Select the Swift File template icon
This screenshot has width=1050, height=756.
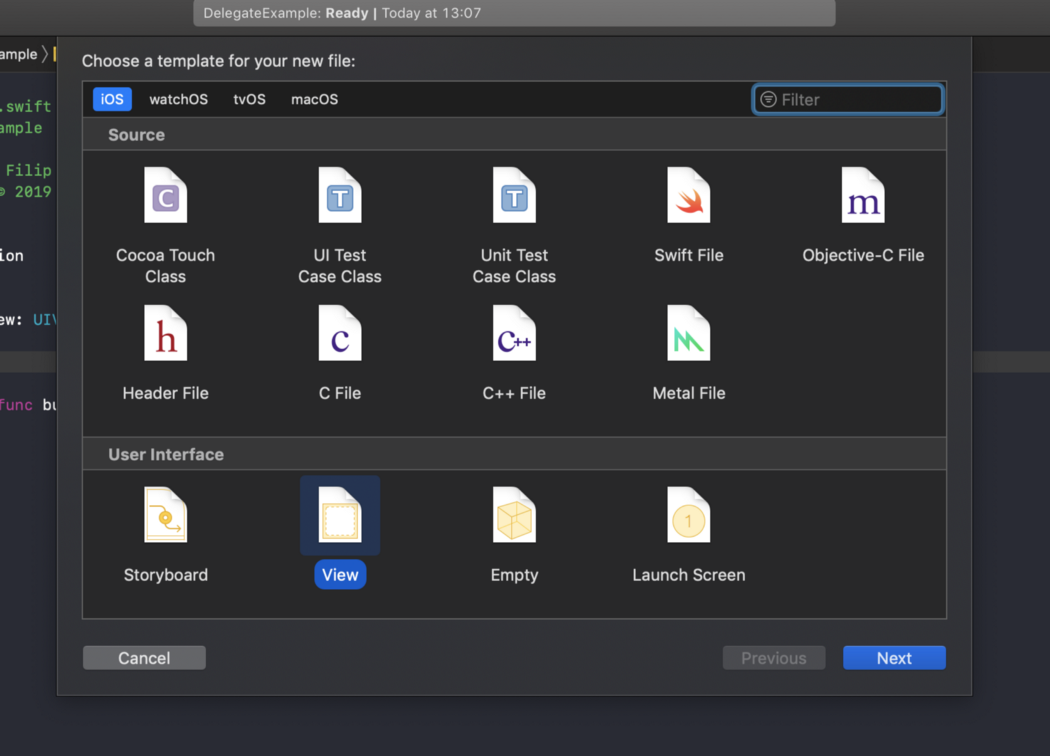point(688,195)
